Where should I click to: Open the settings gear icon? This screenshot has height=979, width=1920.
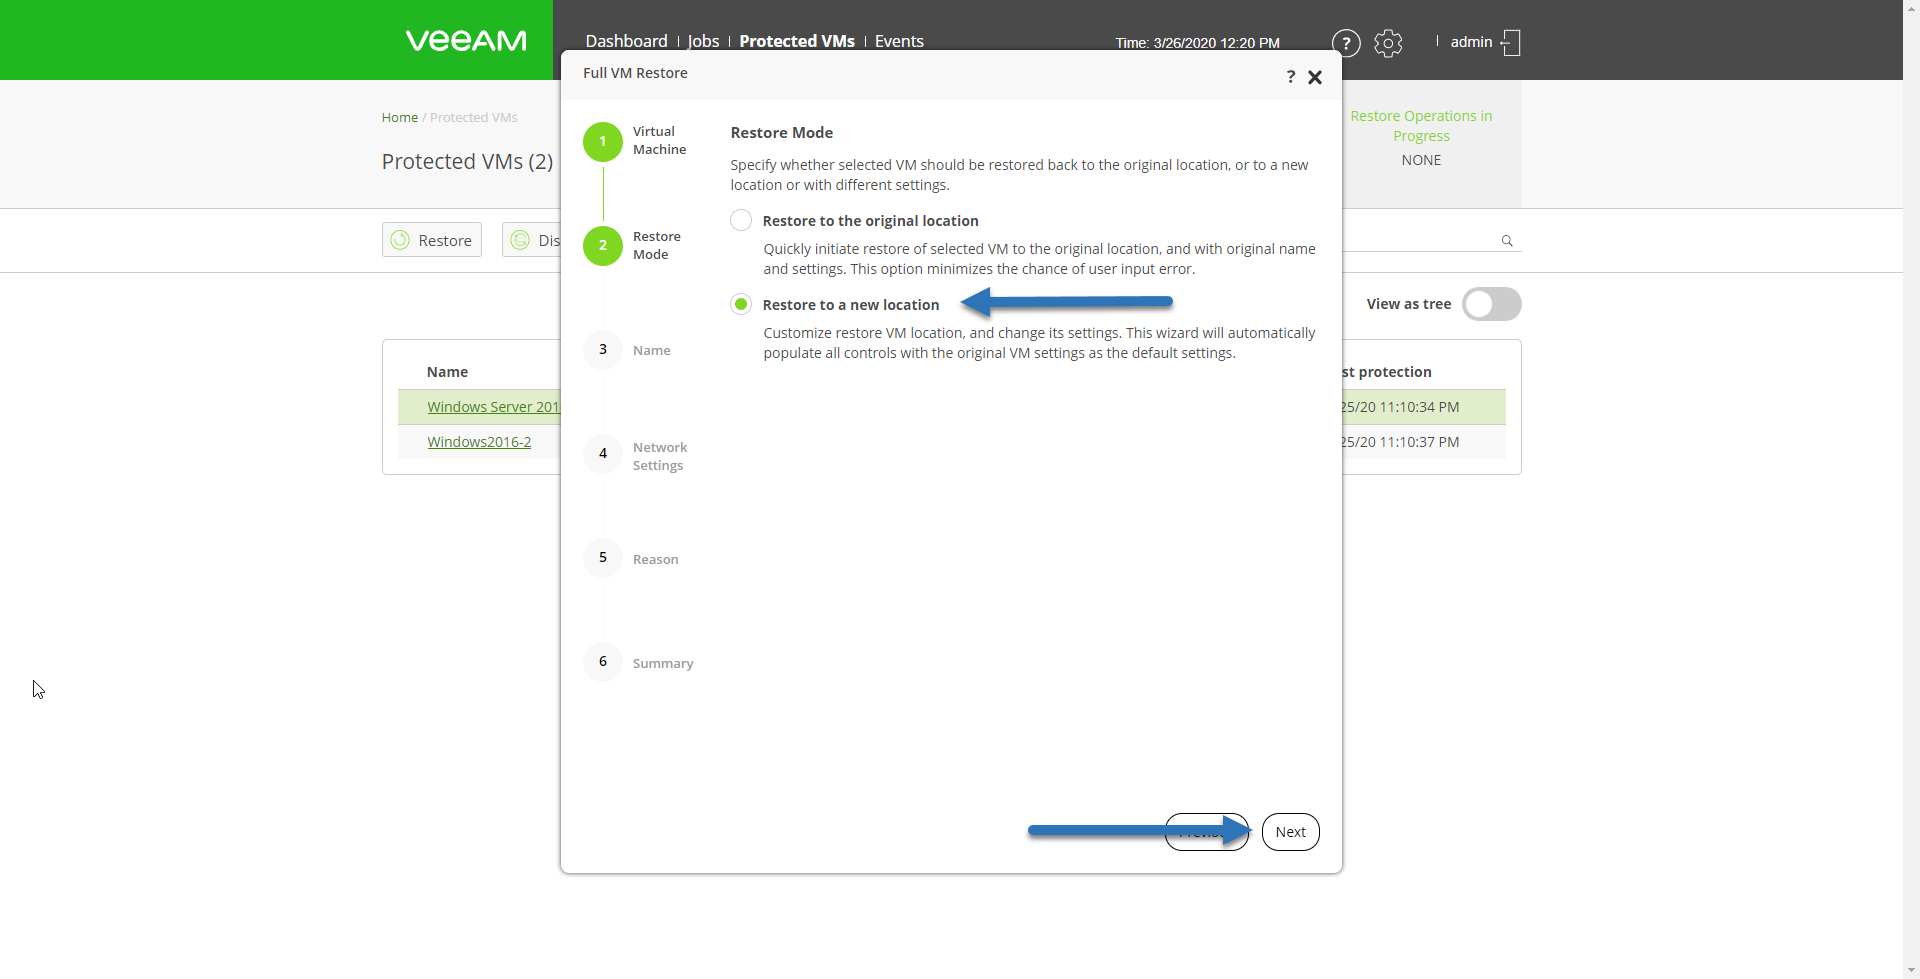tap(1388, 43)
